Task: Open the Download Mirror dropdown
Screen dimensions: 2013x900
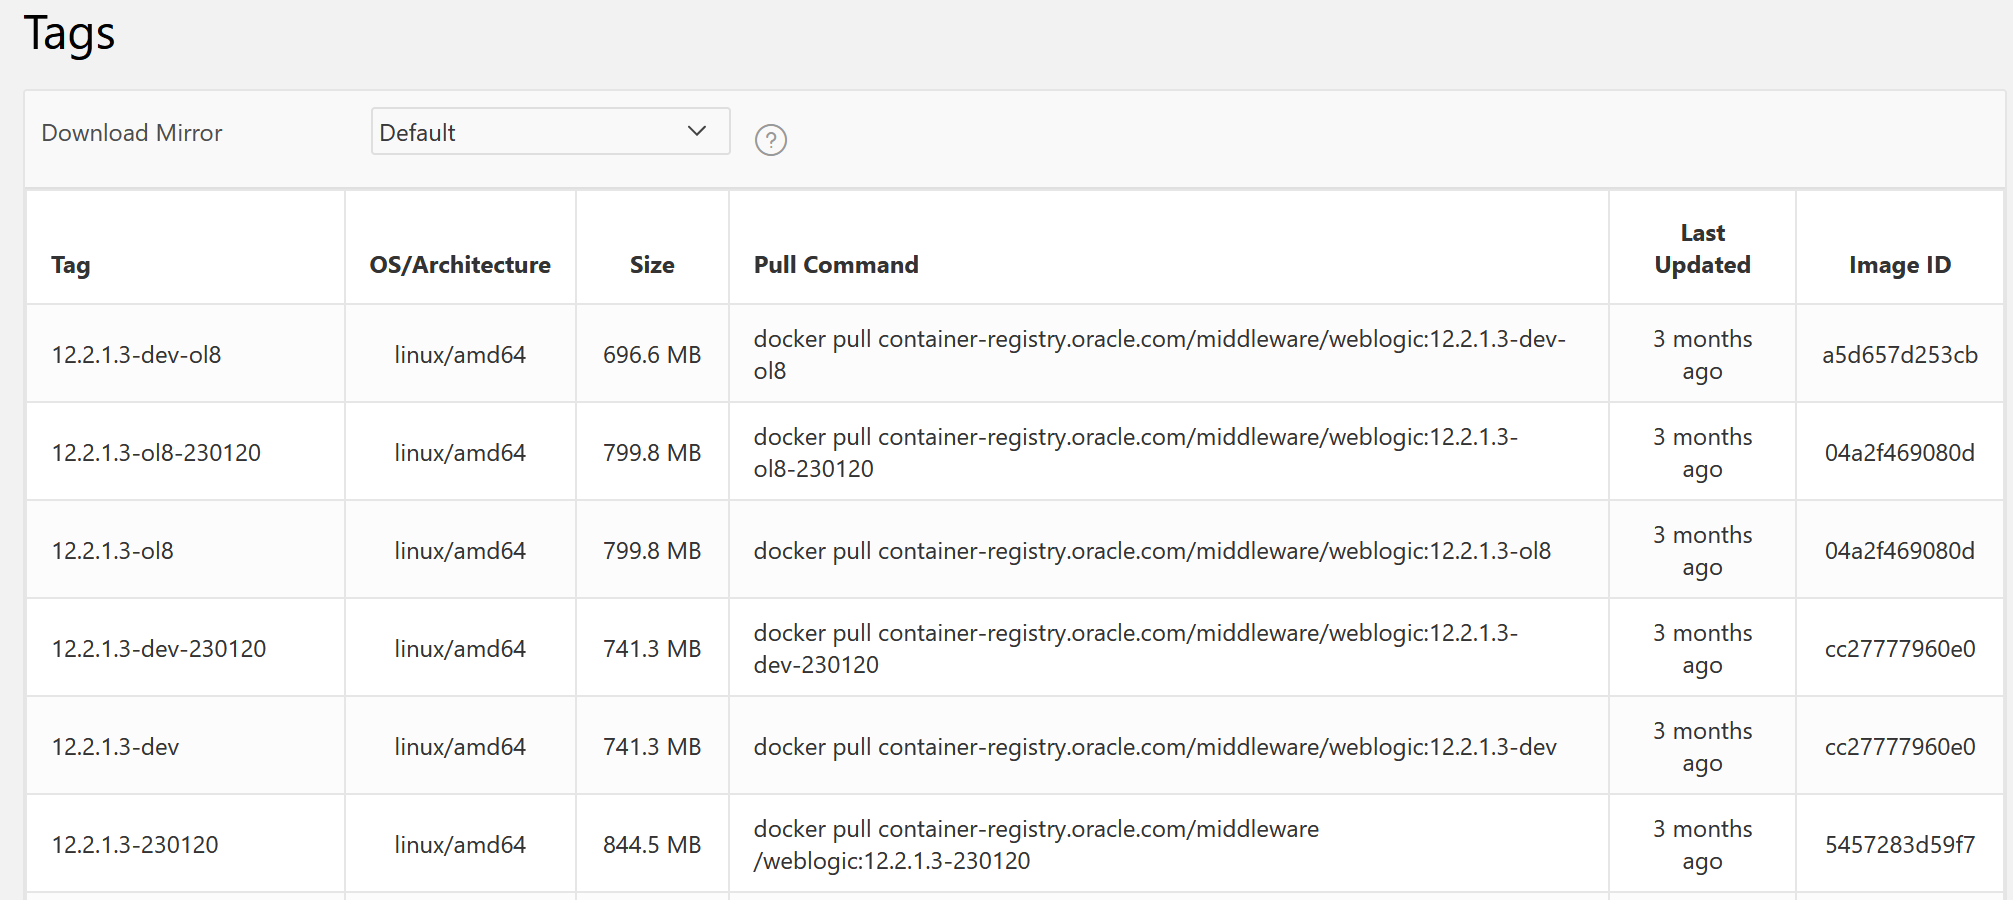Action: (x=550, y=132)
